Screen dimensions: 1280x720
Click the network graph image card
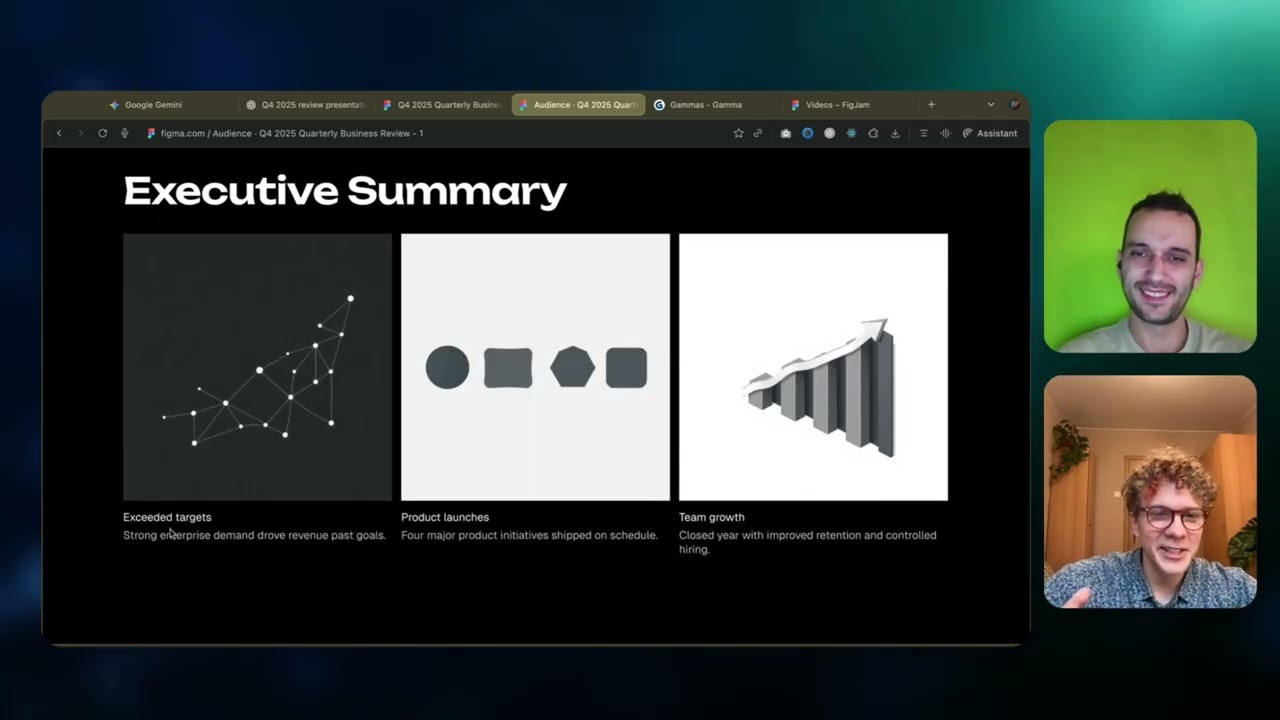pos(257,367)
